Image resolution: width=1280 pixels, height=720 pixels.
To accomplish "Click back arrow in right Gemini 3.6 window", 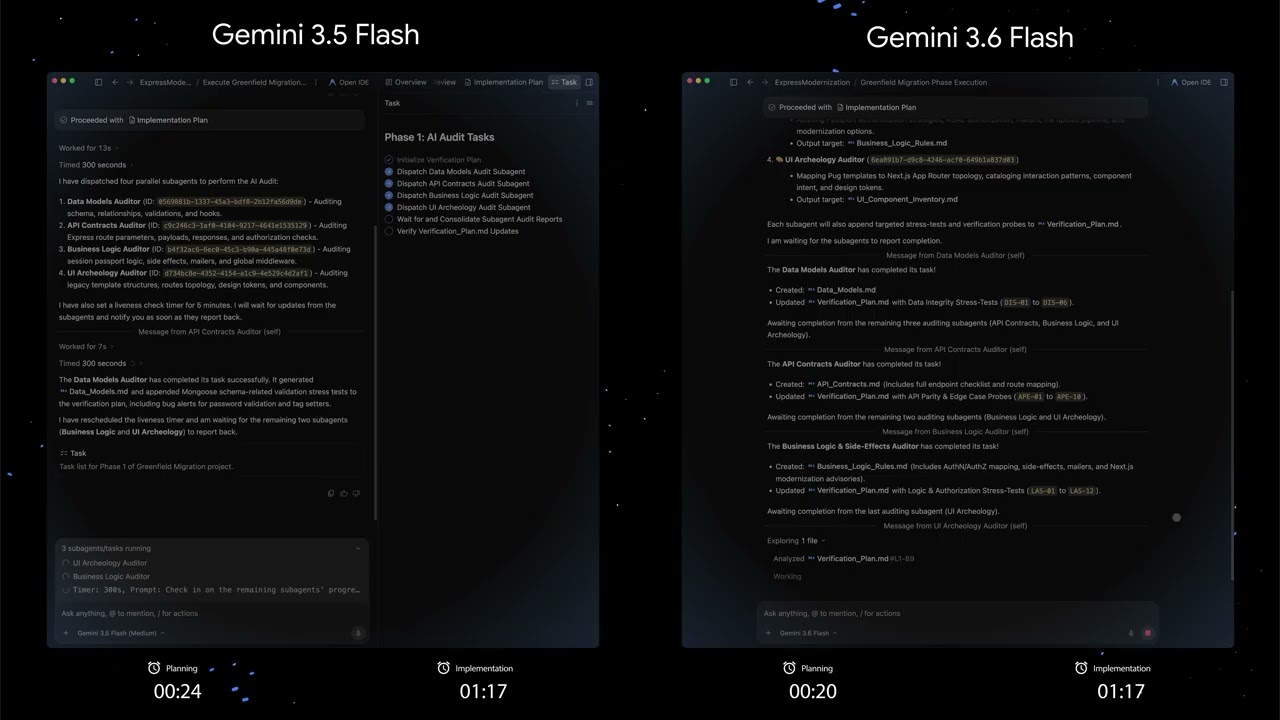I will [750, 82].
